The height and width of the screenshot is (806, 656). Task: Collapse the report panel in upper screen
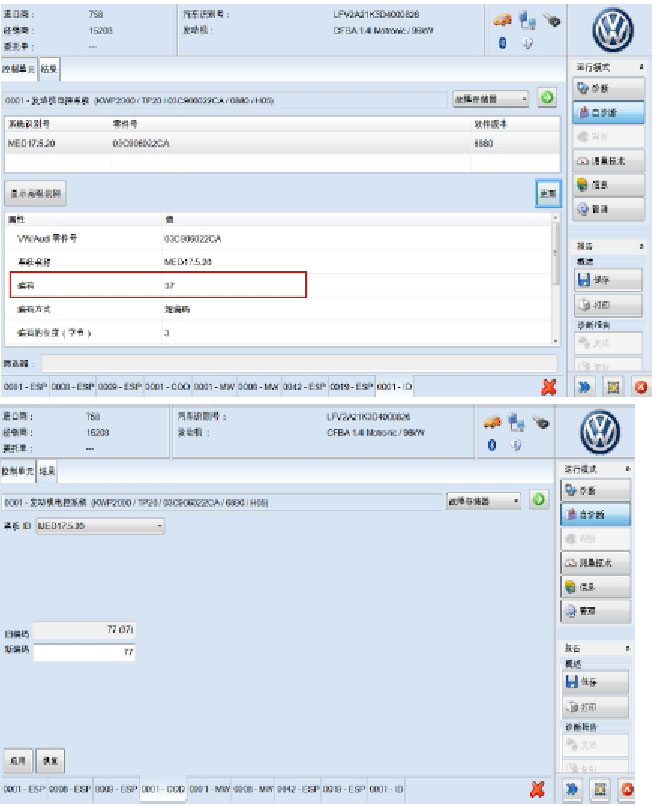(641, 246)
